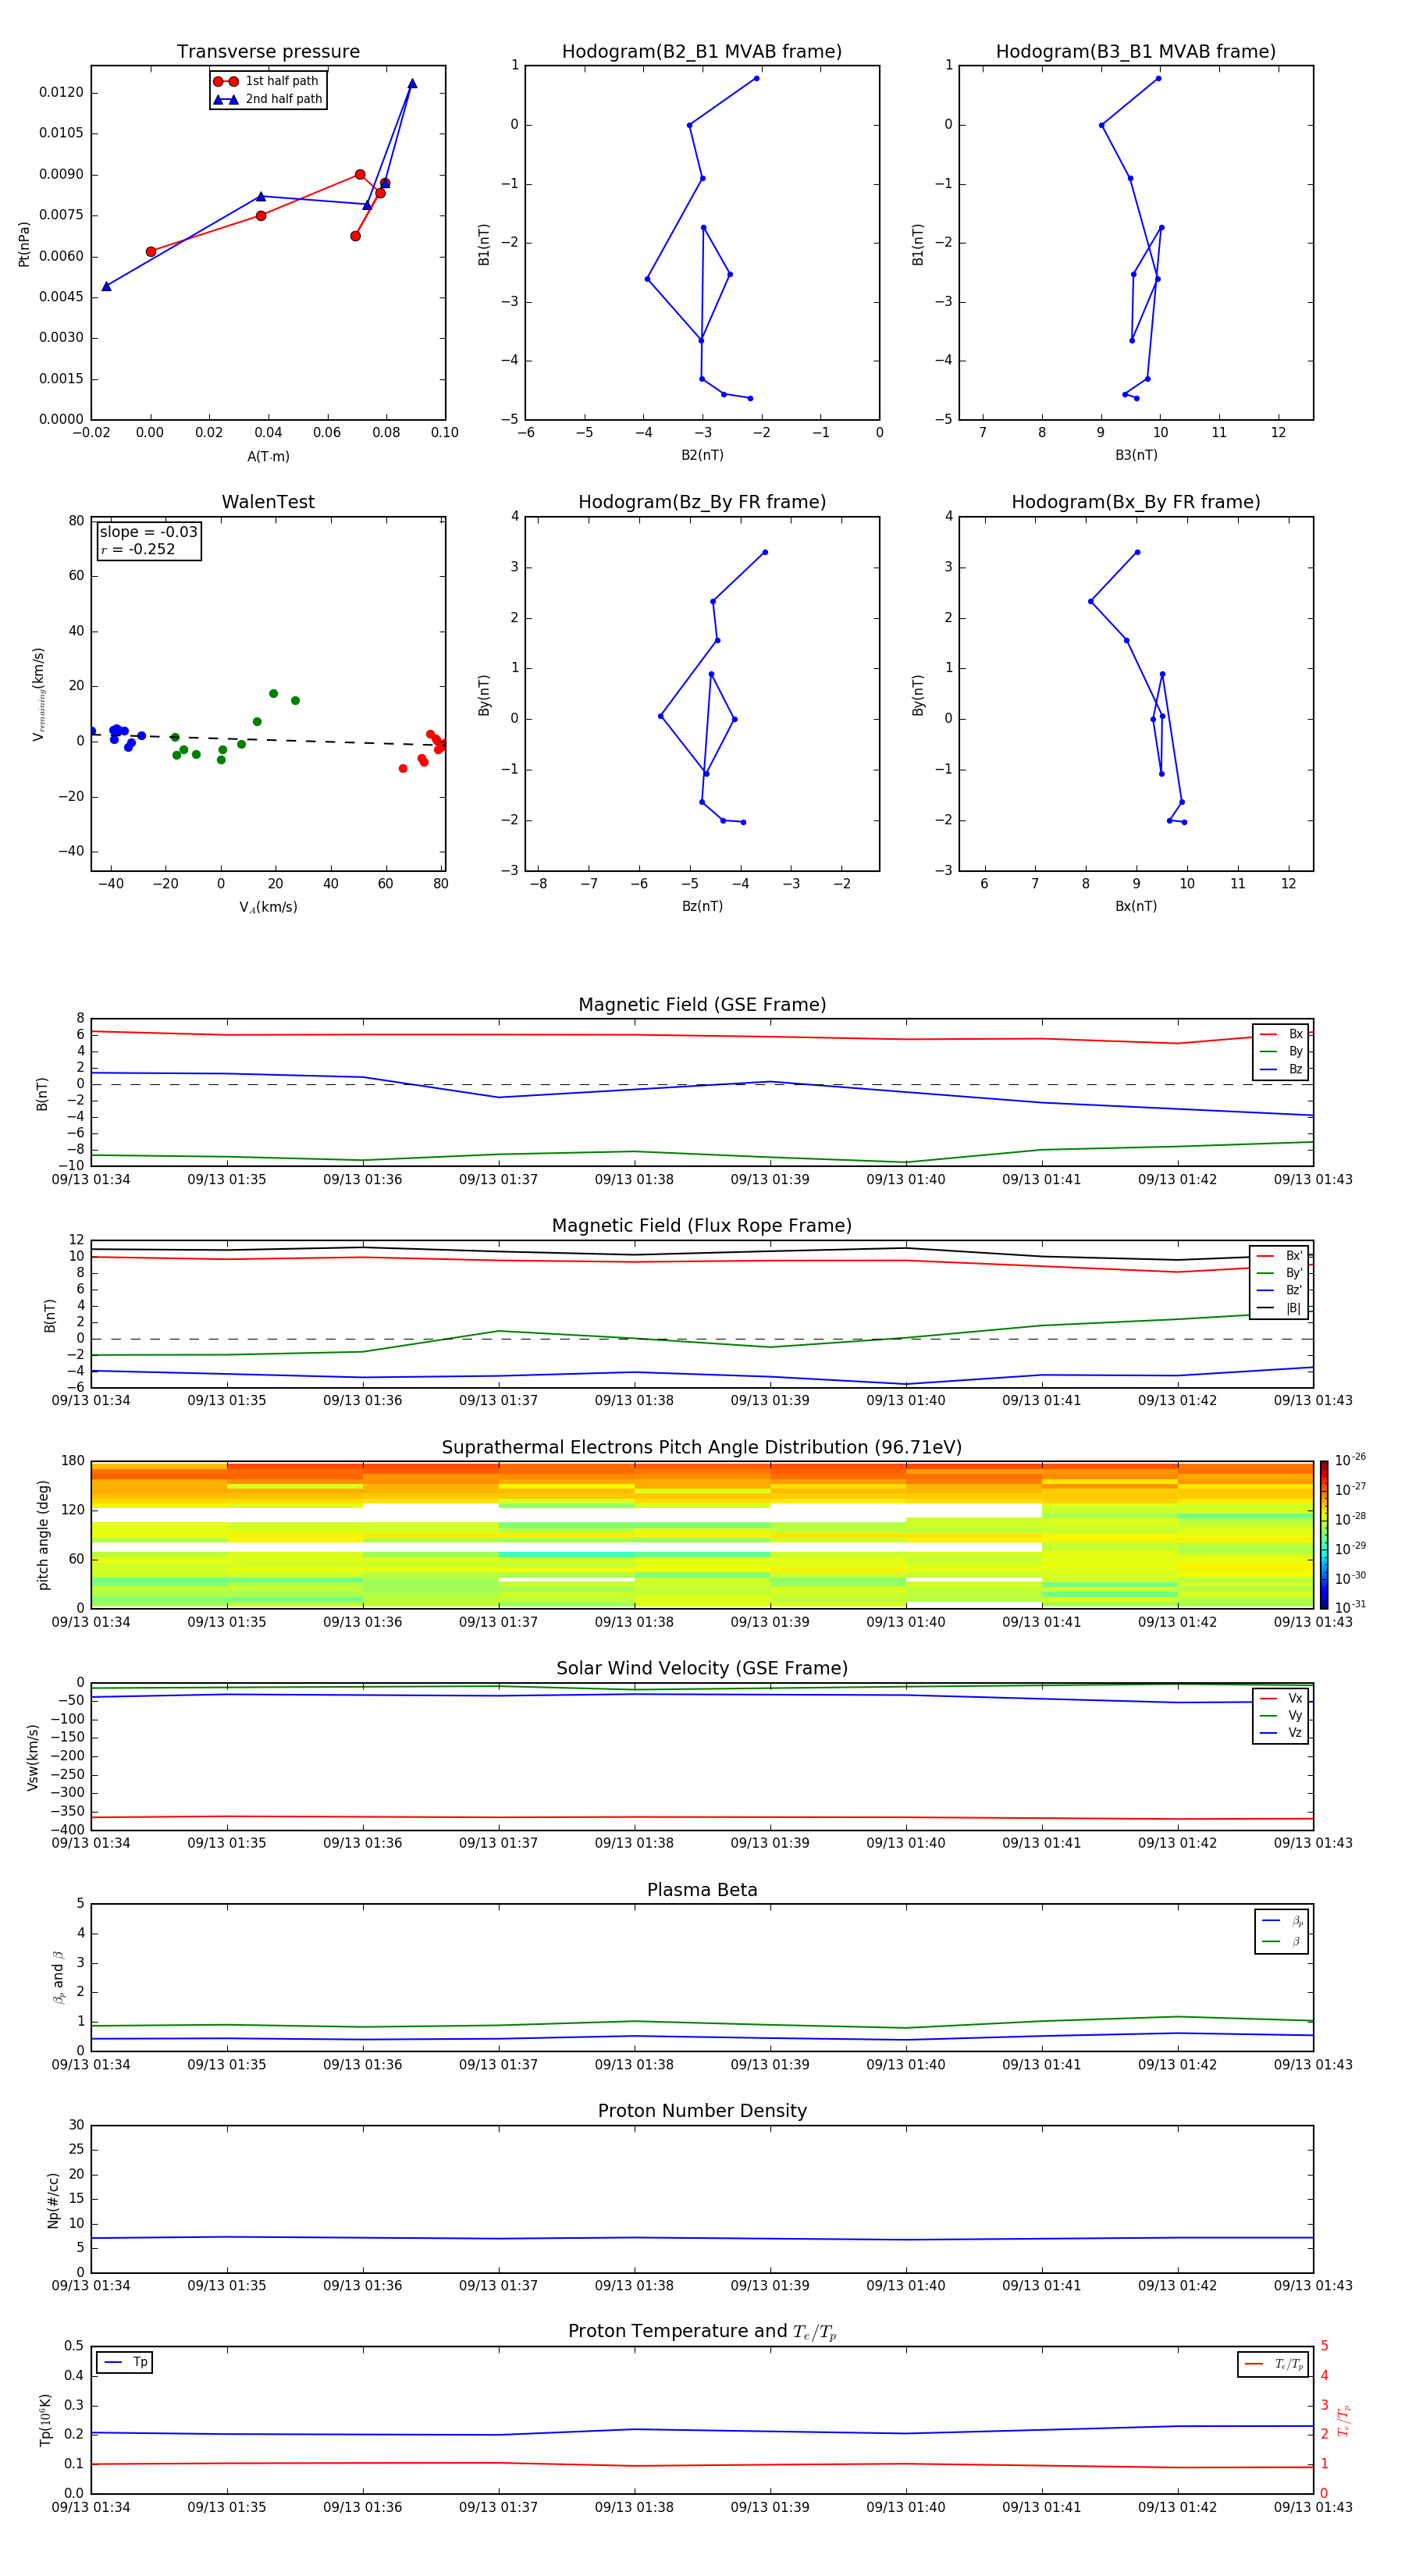The width and height of the screenshot is (1405, 2576).
Task: Click the 'Bx(nT)' x-axis label
Action: point(1136,906)
